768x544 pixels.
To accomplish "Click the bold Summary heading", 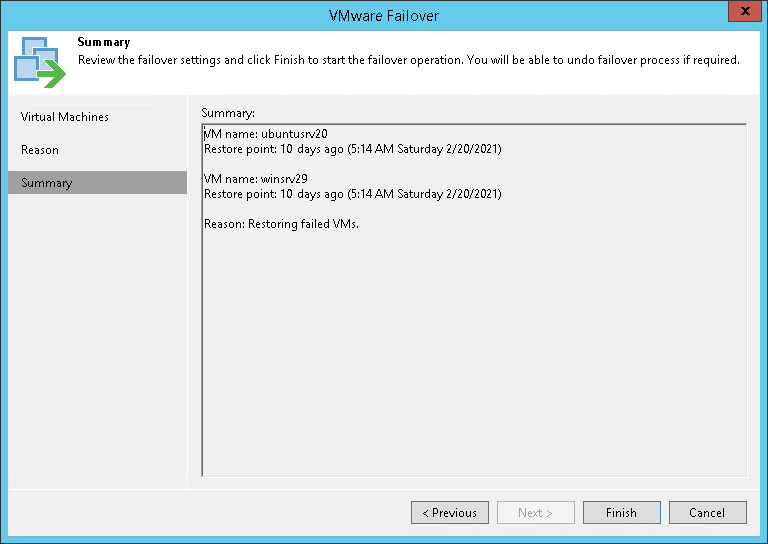I will coord(104,42).
